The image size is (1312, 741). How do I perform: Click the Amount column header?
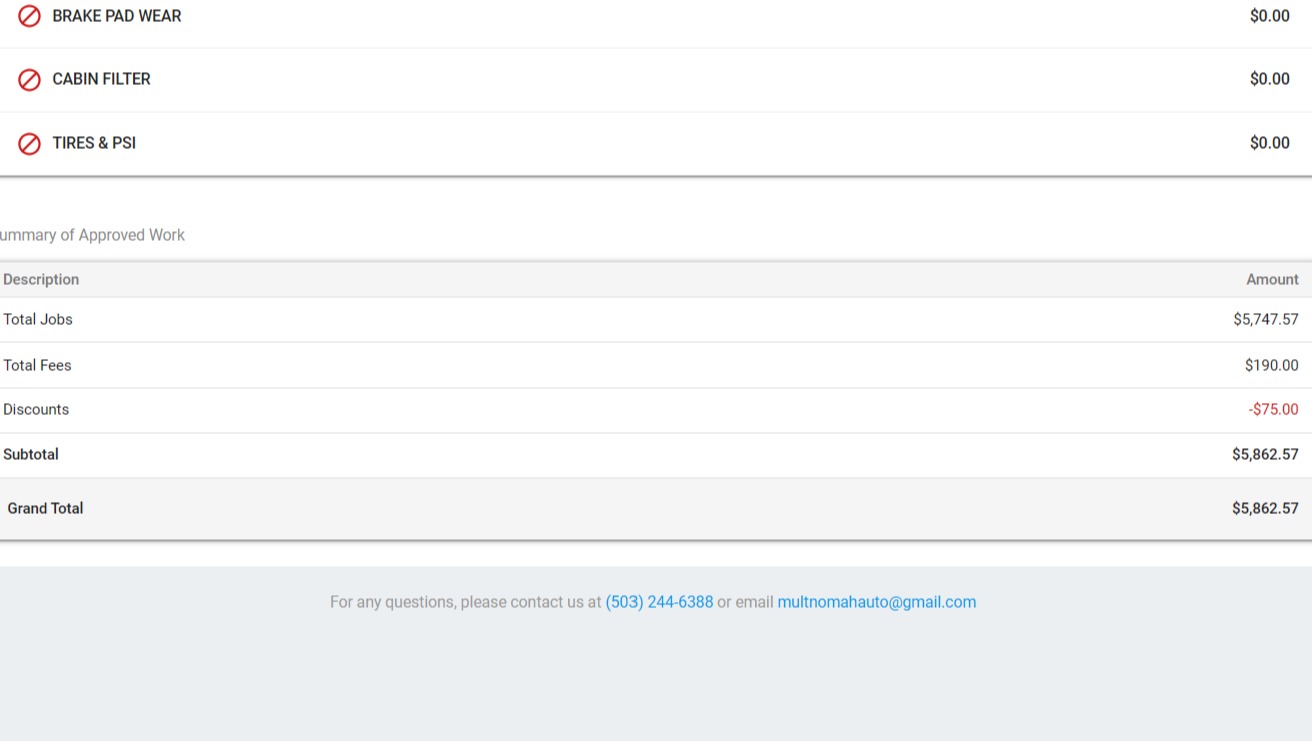click(1272, 280)
